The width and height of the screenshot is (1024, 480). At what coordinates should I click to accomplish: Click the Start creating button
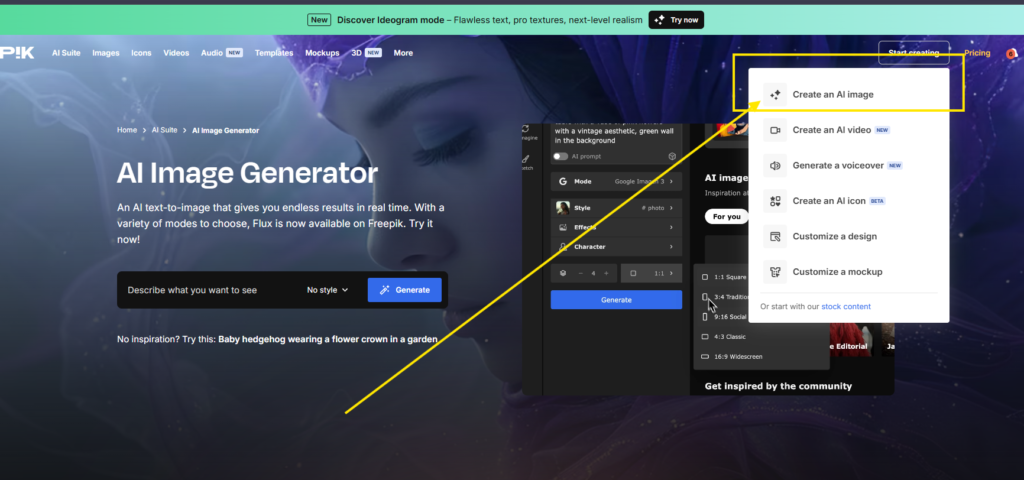pyautogui.click(x=914, y=53)
